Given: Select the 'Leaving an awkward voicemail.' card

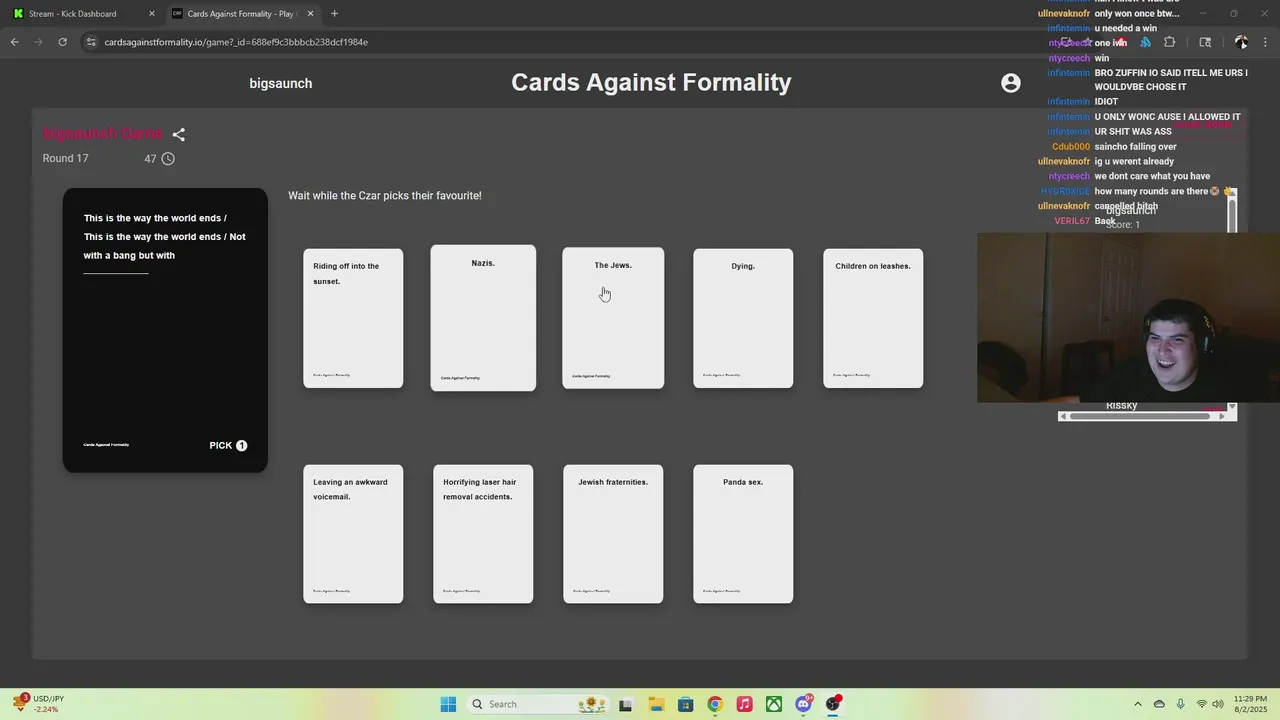Looking at the screenshot, I should 353,534.
